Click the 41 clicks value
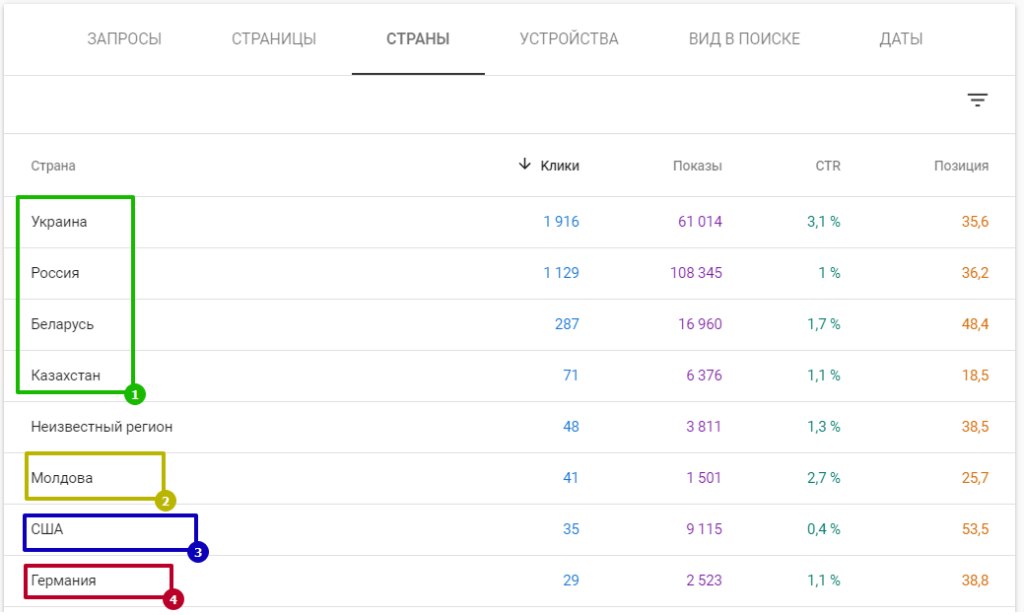Image resolution: width=1024 pixels, height=615 pixels. [x=571, y=478]
